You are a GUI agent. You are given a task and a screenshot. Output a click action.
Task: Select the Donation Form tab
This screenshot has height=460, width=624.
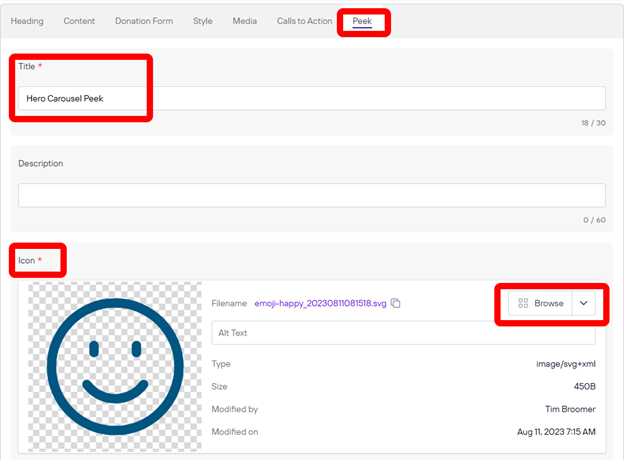[x=144, y=21]
